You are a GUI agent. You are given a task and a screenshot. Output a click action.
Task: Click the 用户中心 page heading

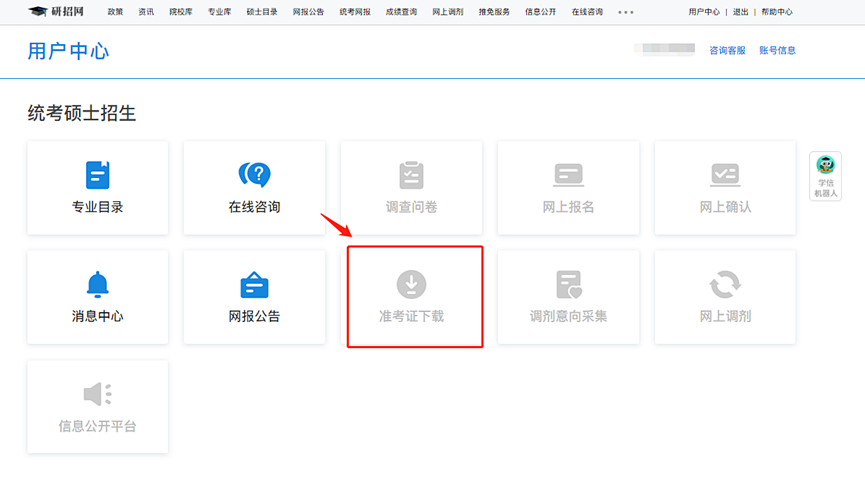[68, 51]
